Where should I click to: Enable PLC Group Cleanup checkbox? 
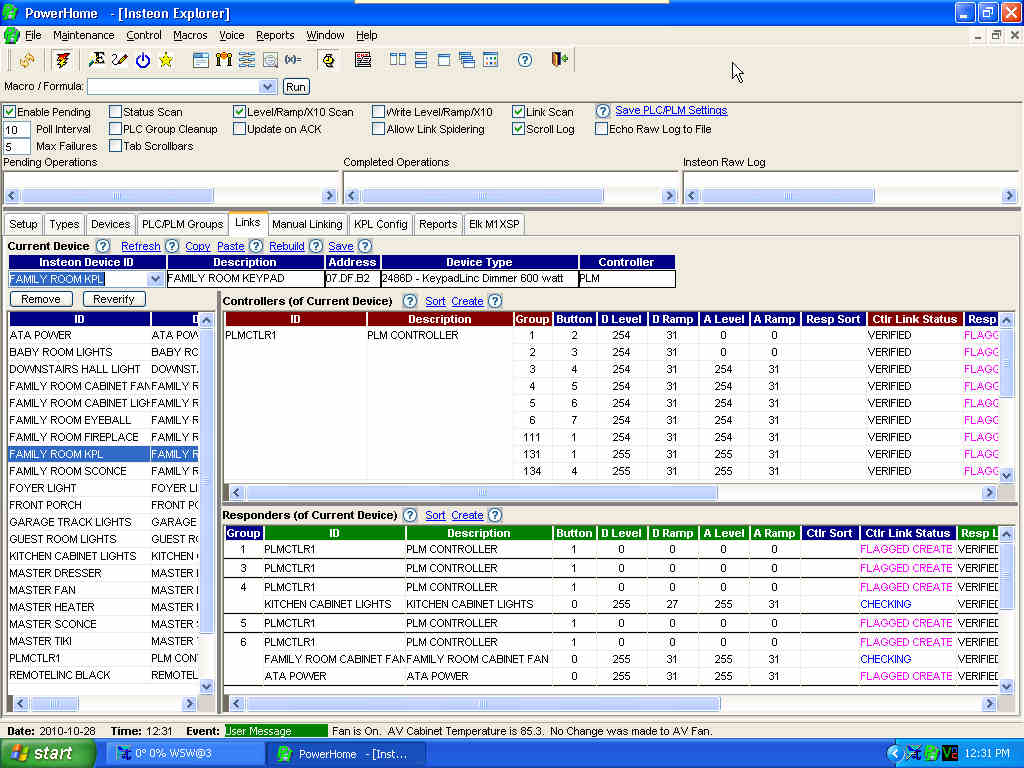click(116, 129)
